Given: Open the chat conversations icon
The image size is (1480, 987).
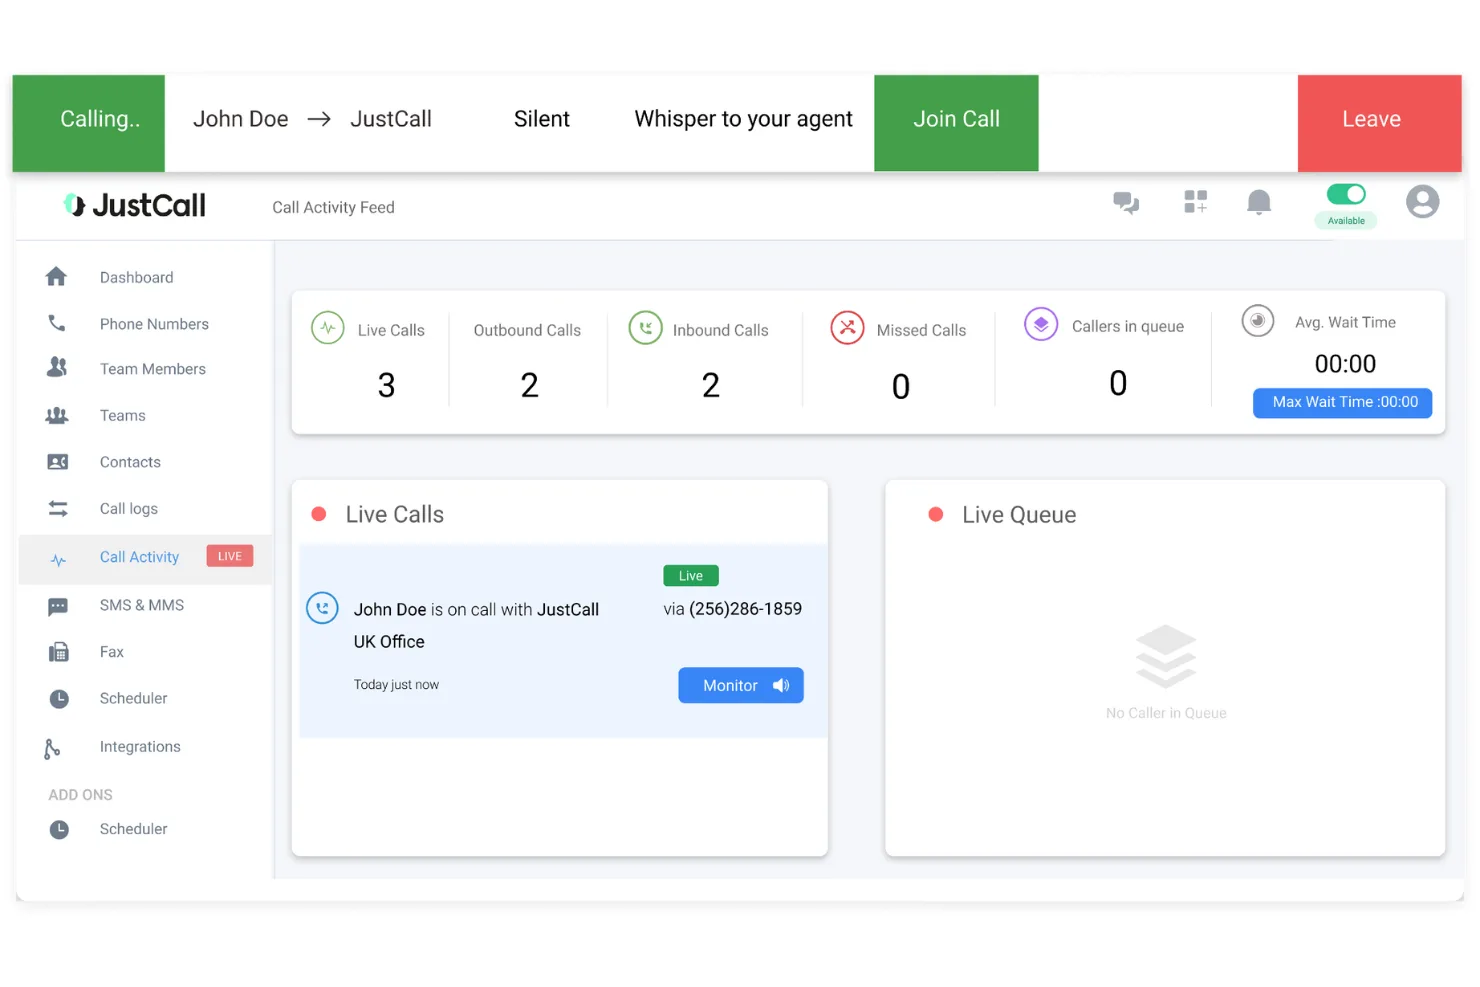Looking at the screenshot, I should point(1126,202).
